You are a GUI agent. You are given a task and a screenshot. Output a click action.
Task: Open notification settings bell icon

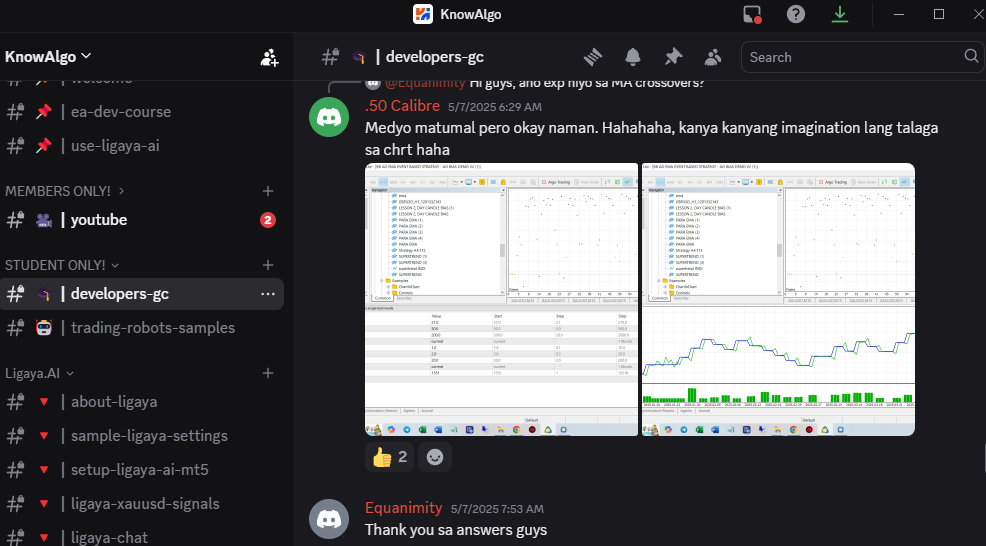tap(633, 57)
